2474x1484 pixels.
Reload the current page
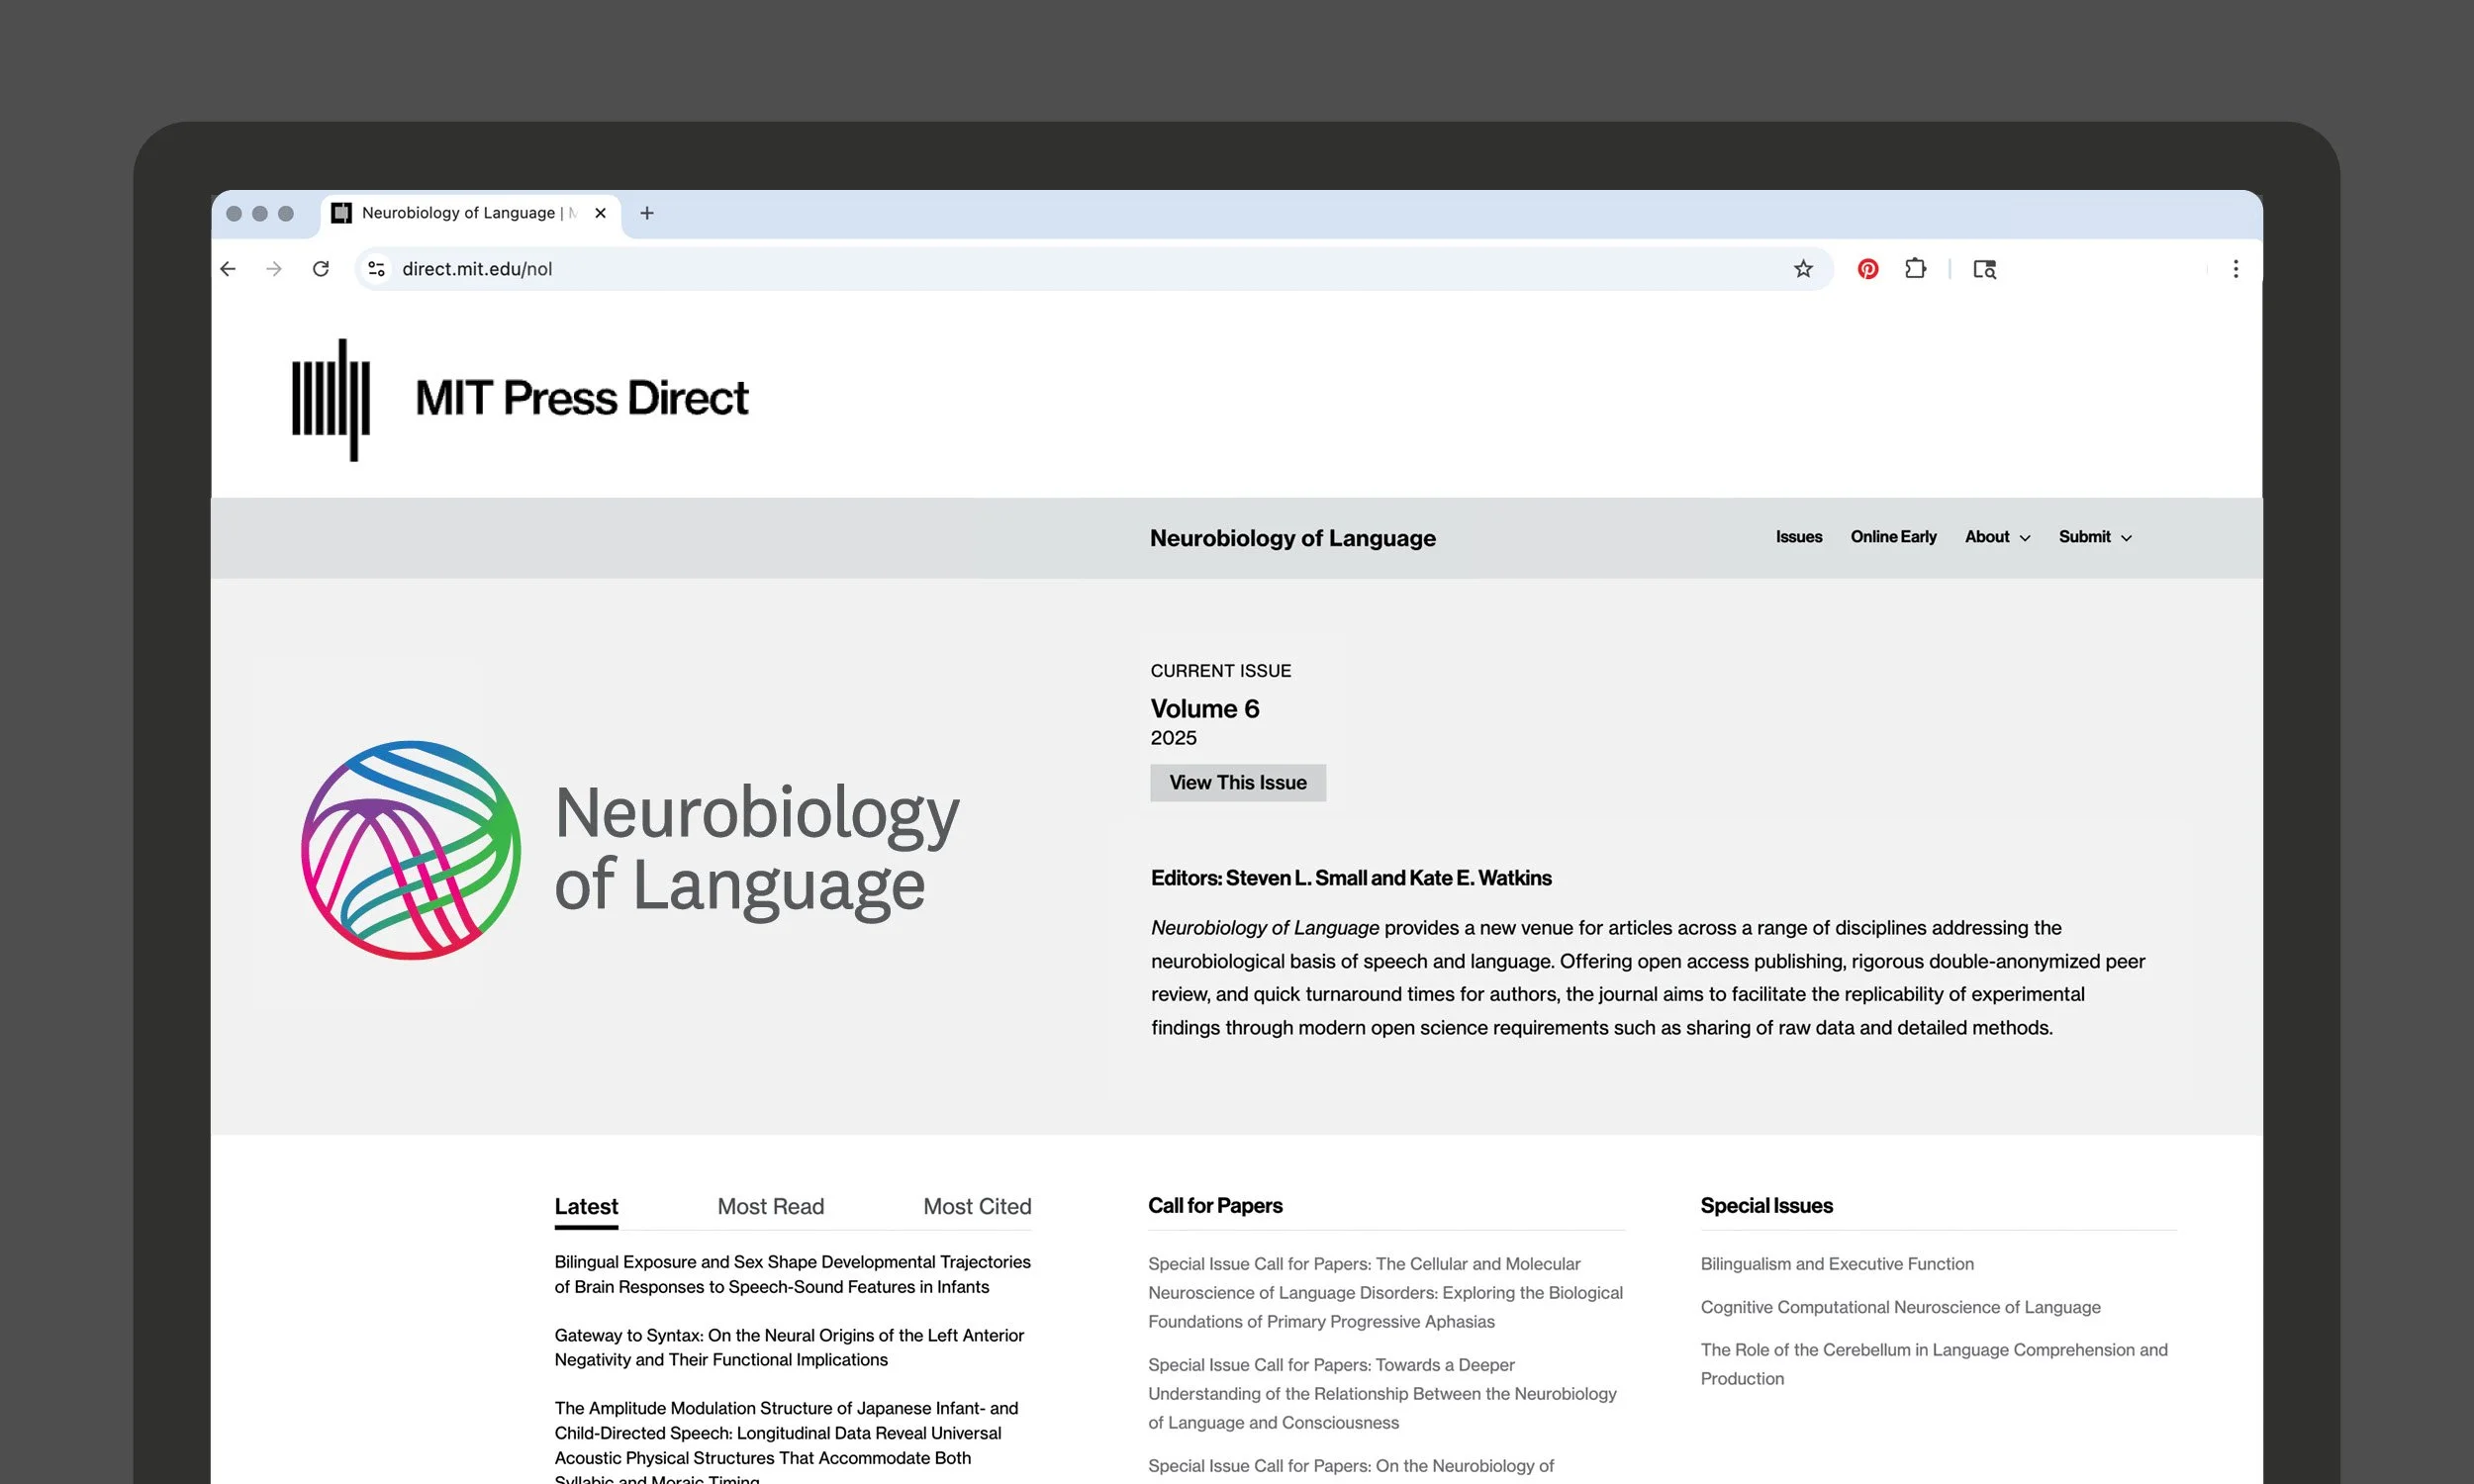coord(321,268)
